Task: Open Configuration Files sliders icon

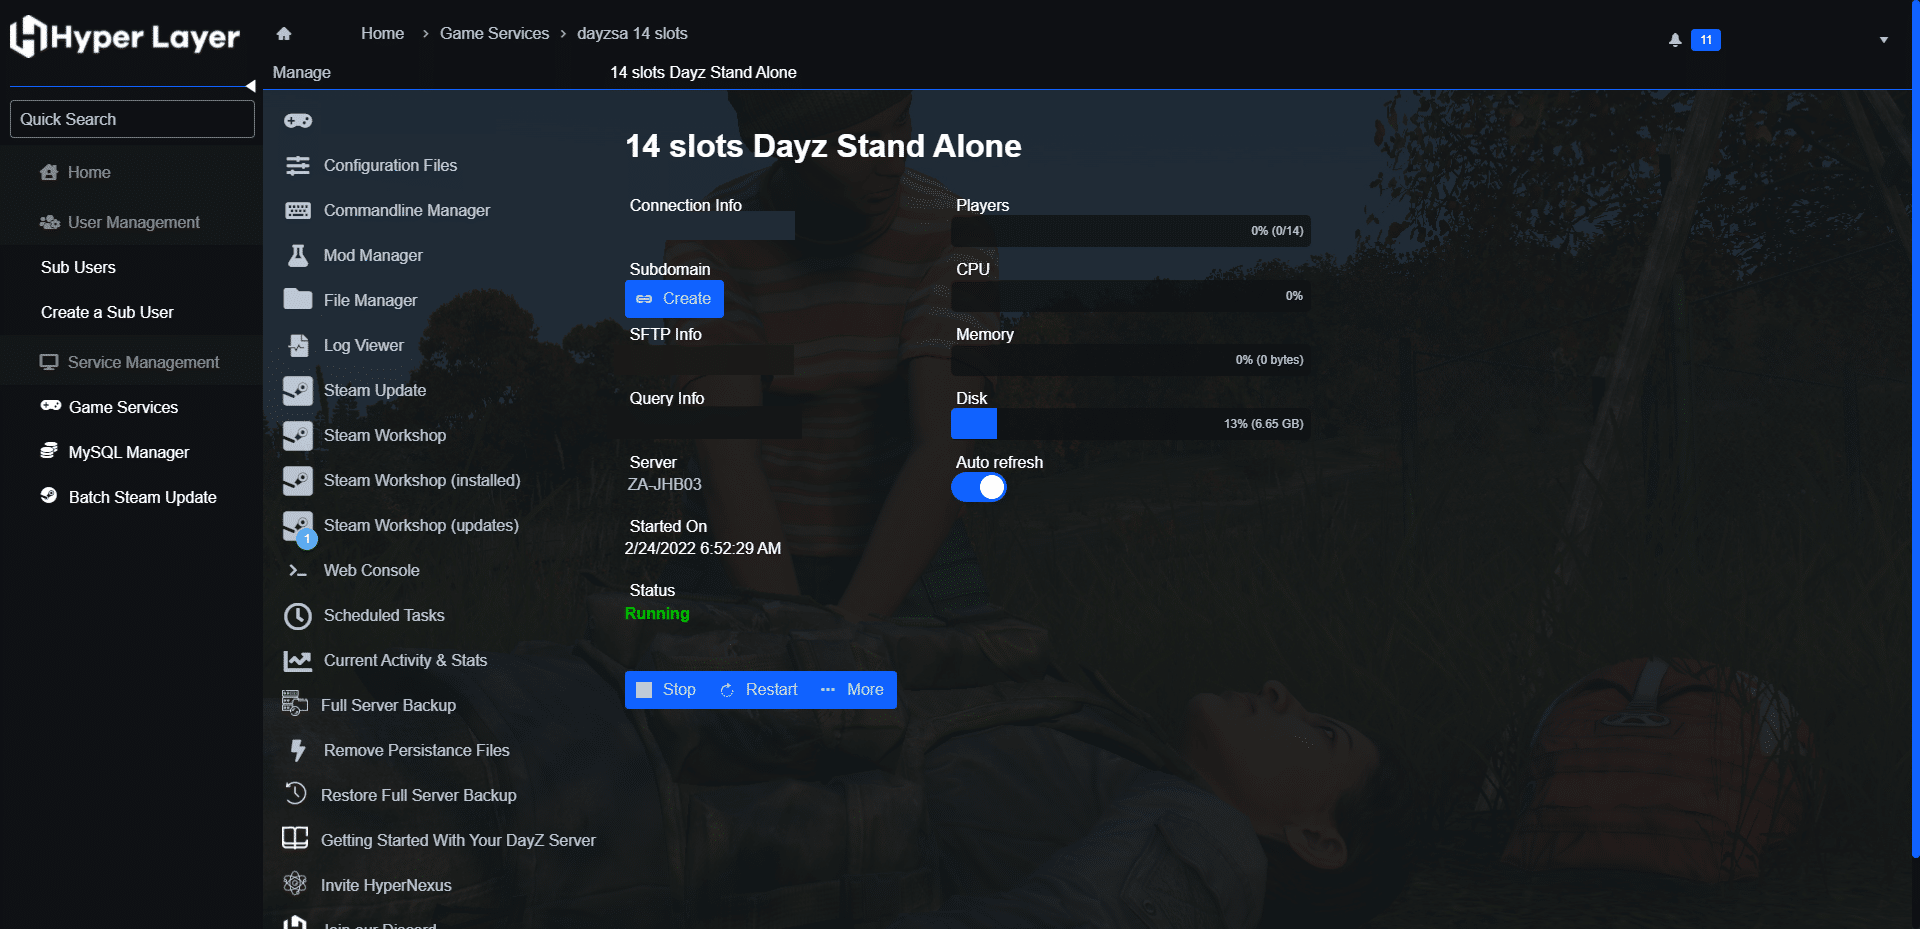Action: (x=298, y=166)
